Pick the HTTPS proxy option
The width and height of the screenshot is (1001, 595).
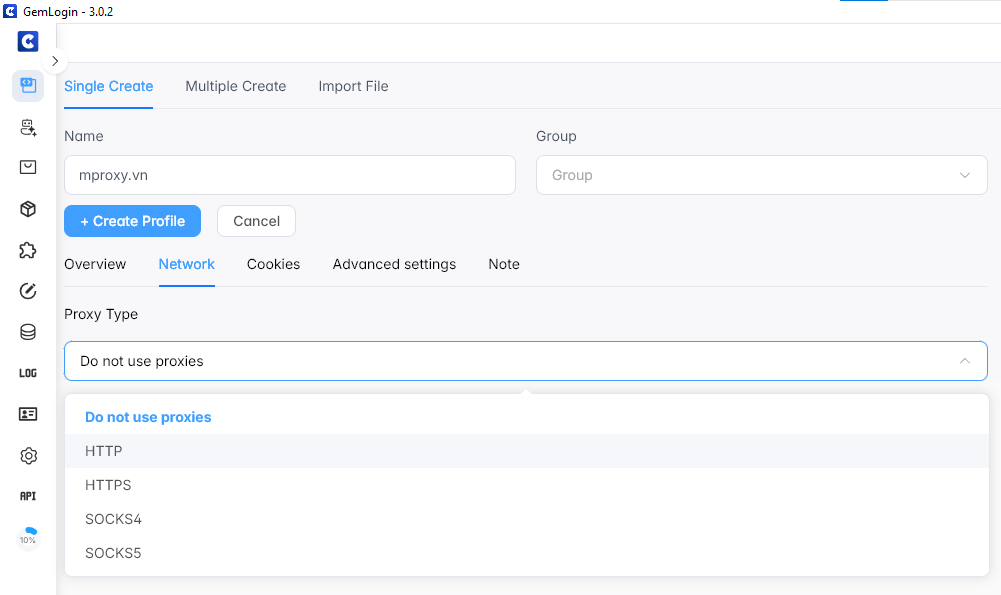(x=108, y=485)
